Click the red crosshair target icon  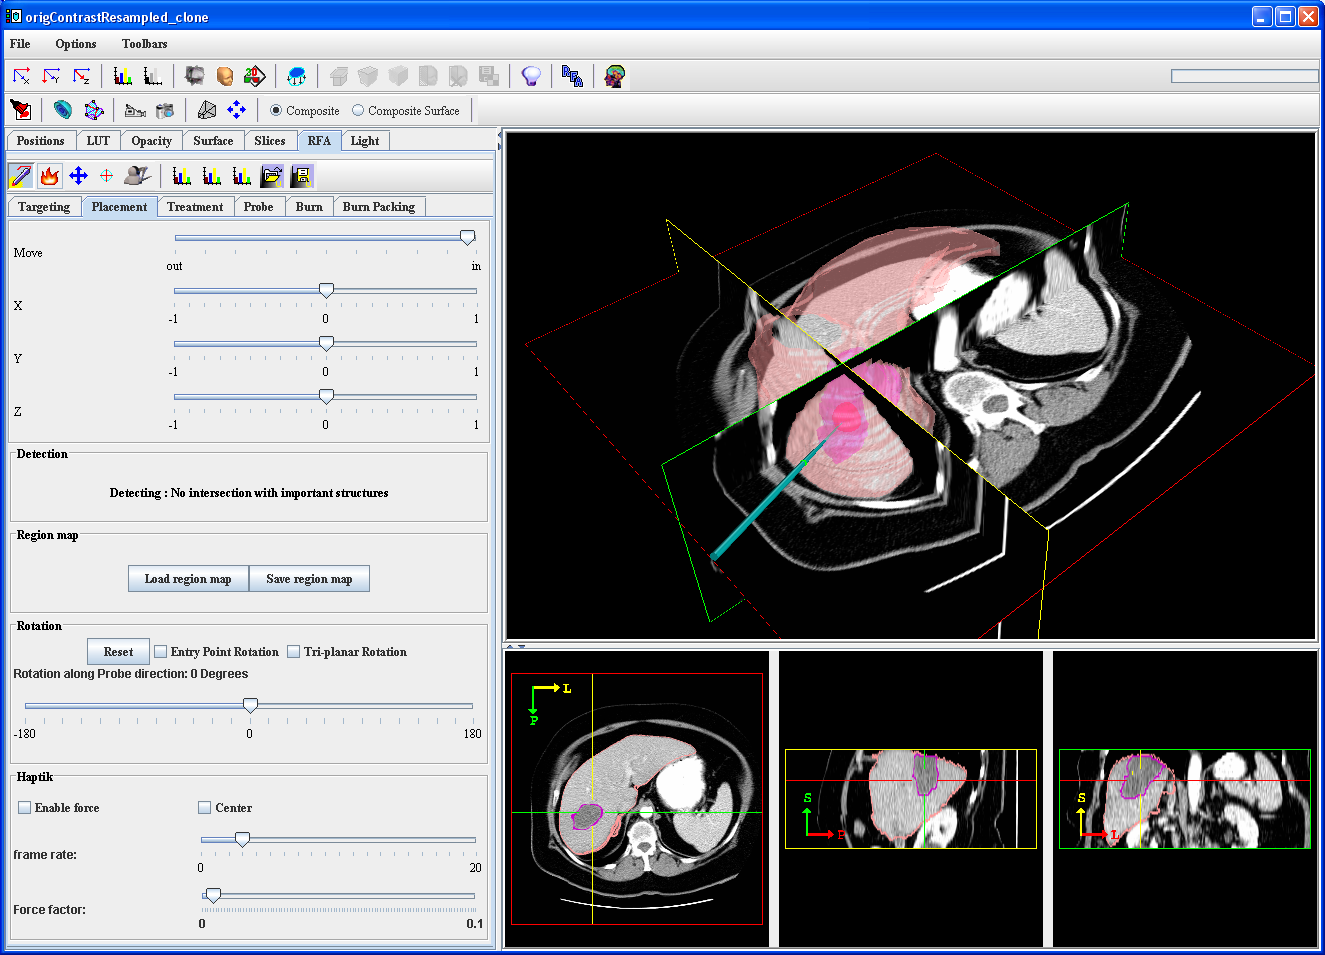tap(106, 176)
